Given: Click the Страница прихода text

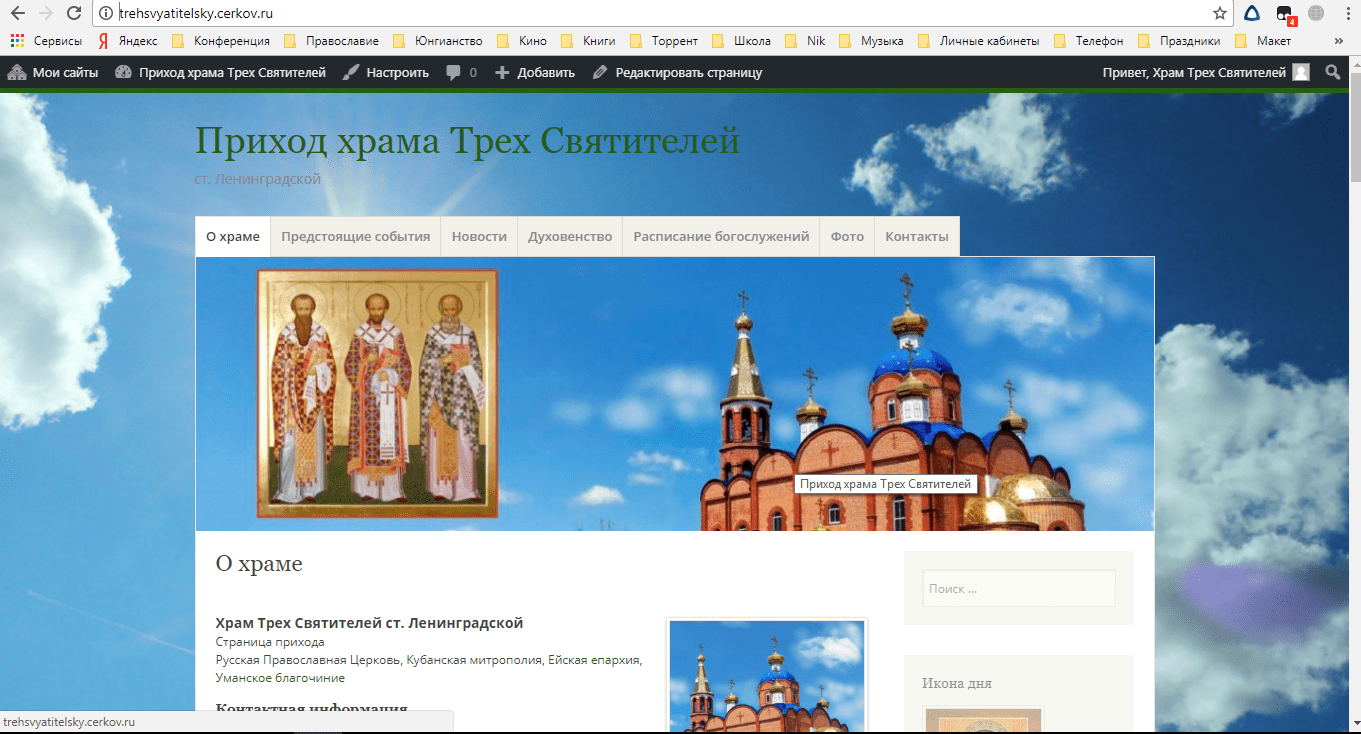Looking at the screenshot, I should [x=270, y=642].
